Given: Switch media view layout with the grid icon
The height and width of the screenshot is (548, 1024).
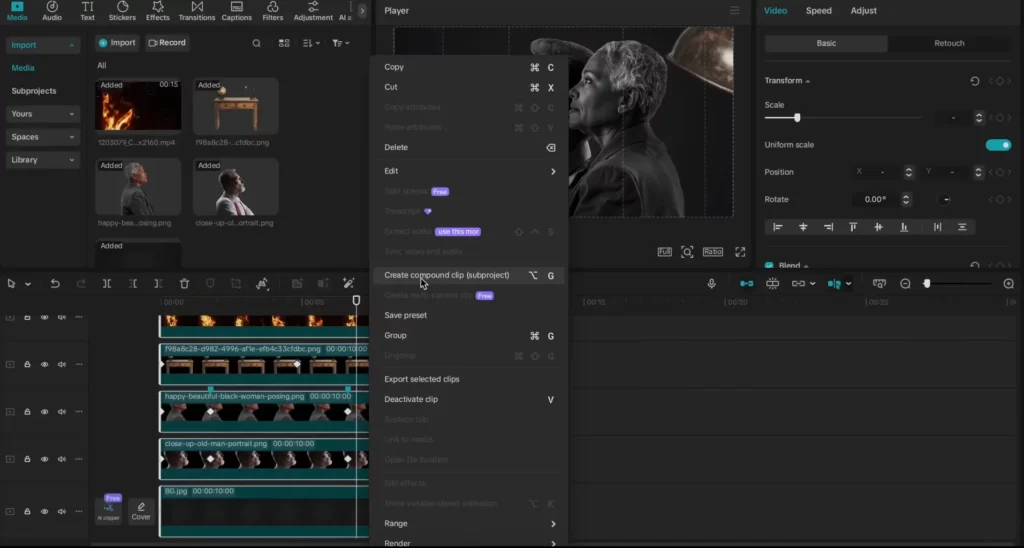Looking at the screenshot, I should point(284,43).
